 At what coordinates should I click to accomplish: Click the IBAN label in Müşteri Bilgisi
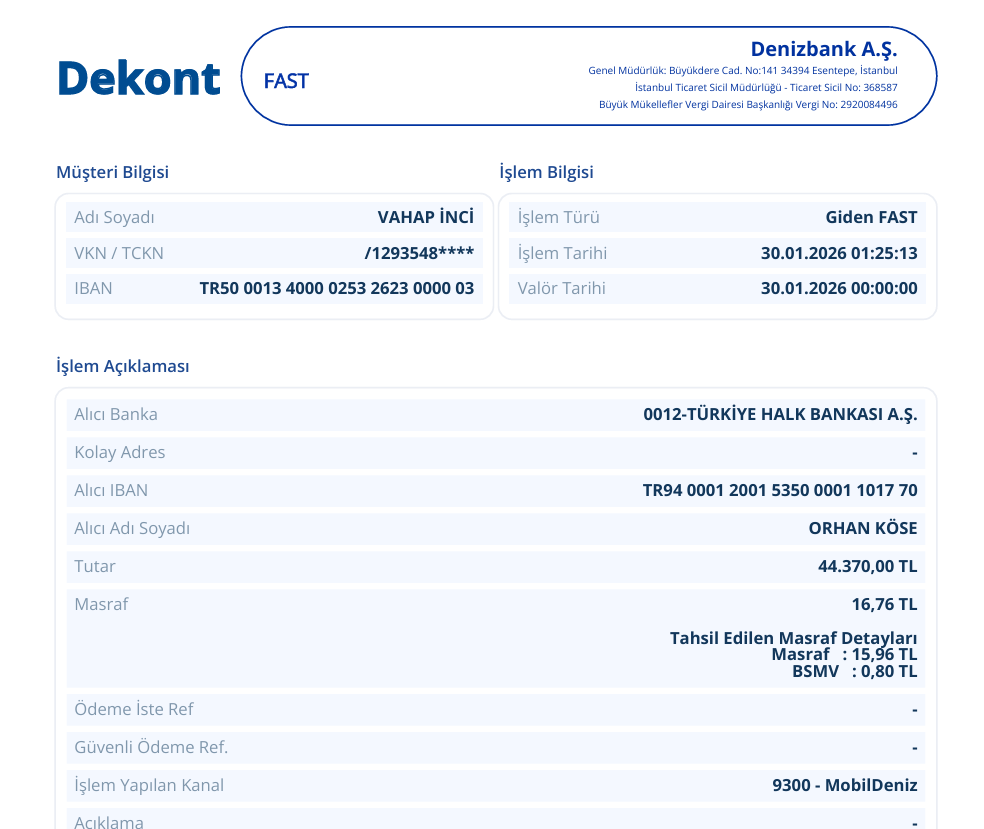pyautogui.click(x=93, y=288)
